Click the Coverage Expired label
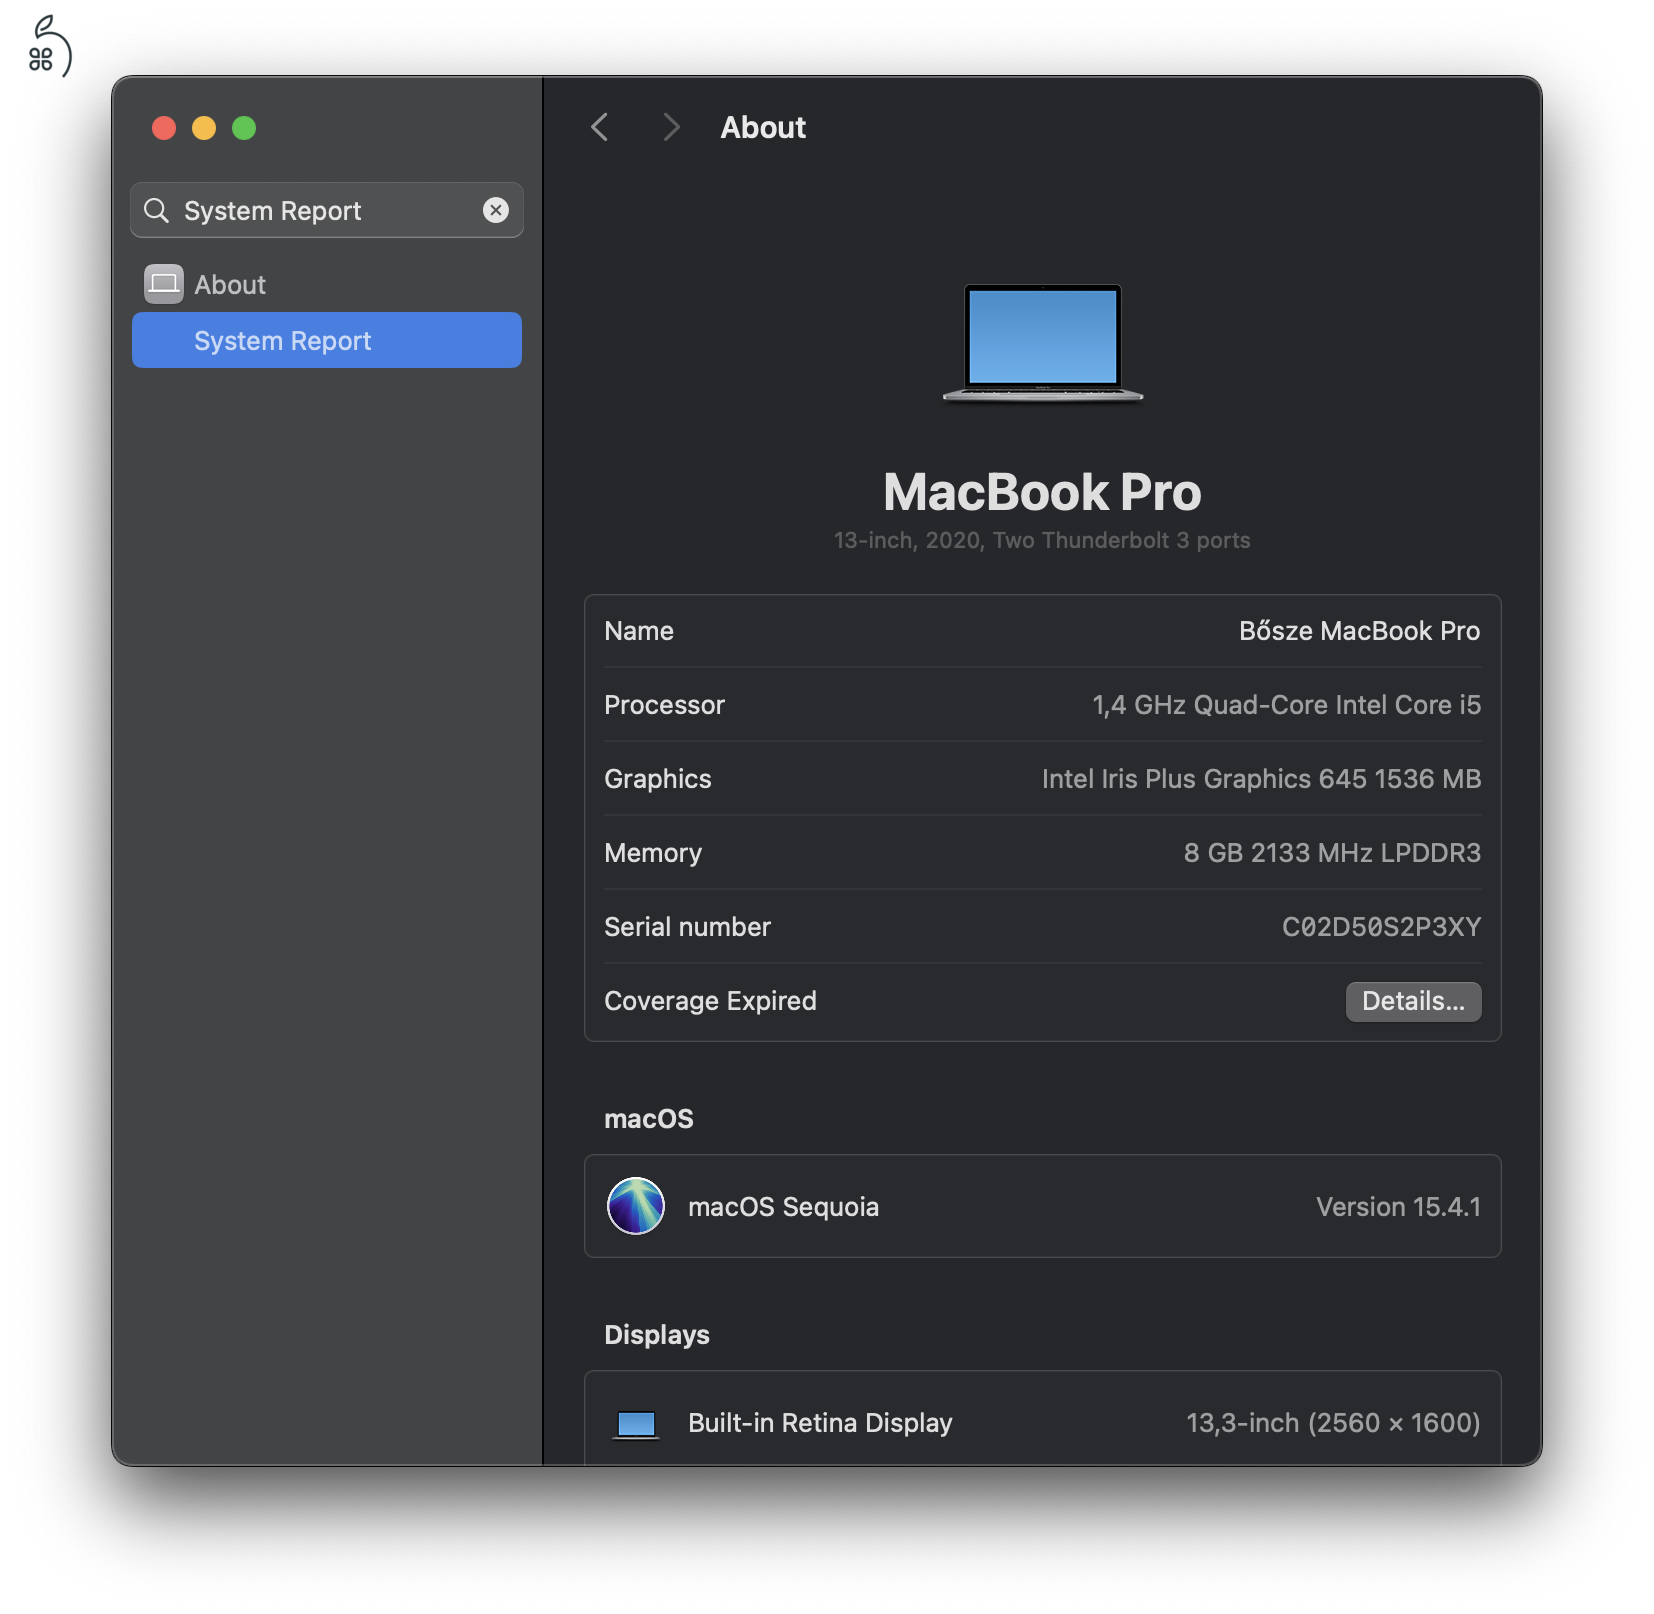The height and width of the screenshot is (1614, 1654). coord(710,1001)
